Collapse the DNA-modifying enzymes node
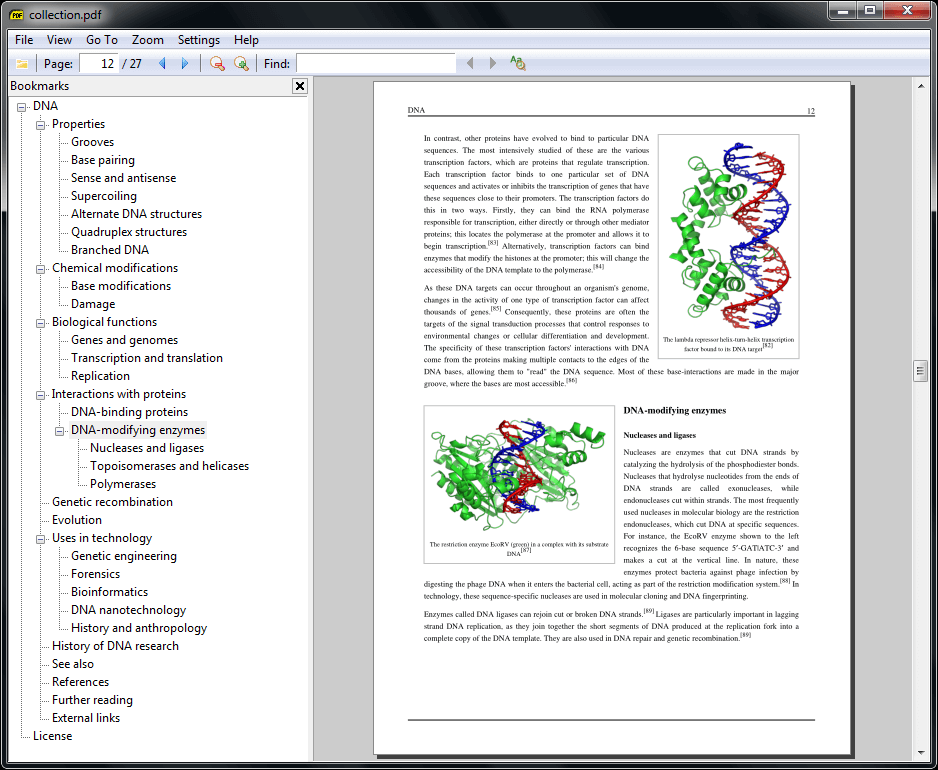The height and width of the screenshot is (770, 938). click(60, 431)
